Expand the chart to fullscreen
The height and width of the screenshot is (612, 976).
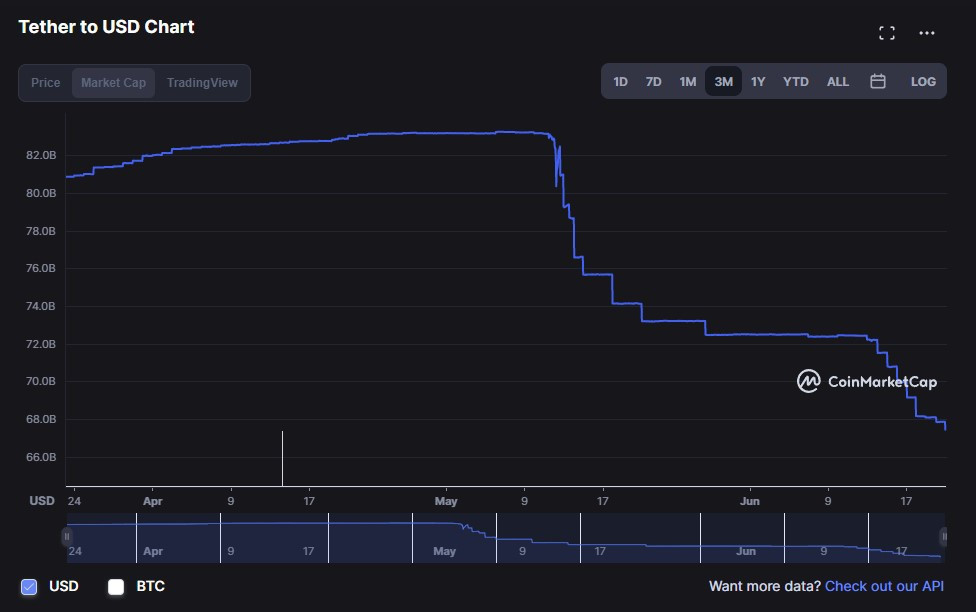click(886, 32)
